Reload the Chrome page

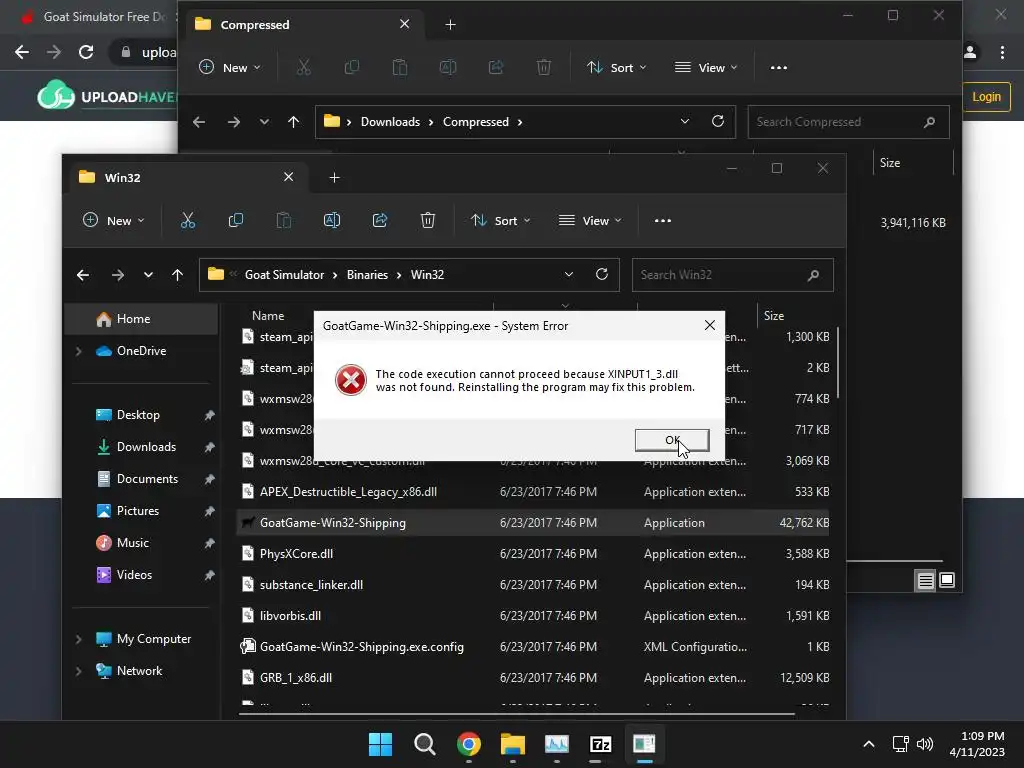coord(86,52)
